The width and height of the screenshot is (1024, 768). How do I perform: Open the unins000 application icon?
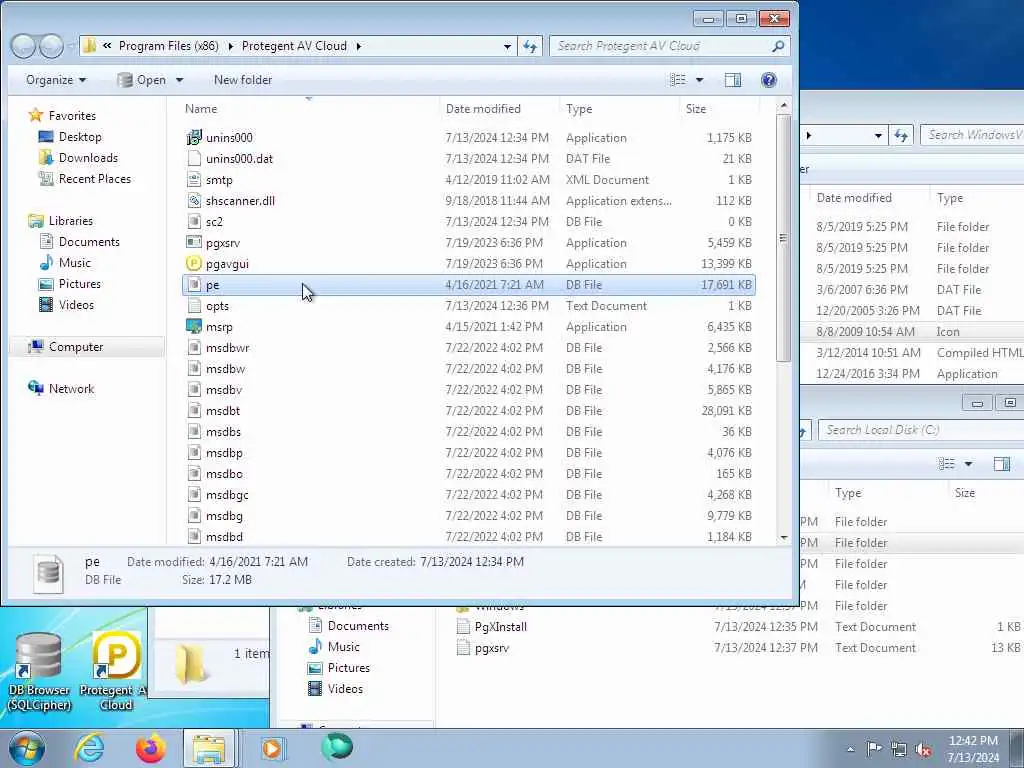pos(194,138)
